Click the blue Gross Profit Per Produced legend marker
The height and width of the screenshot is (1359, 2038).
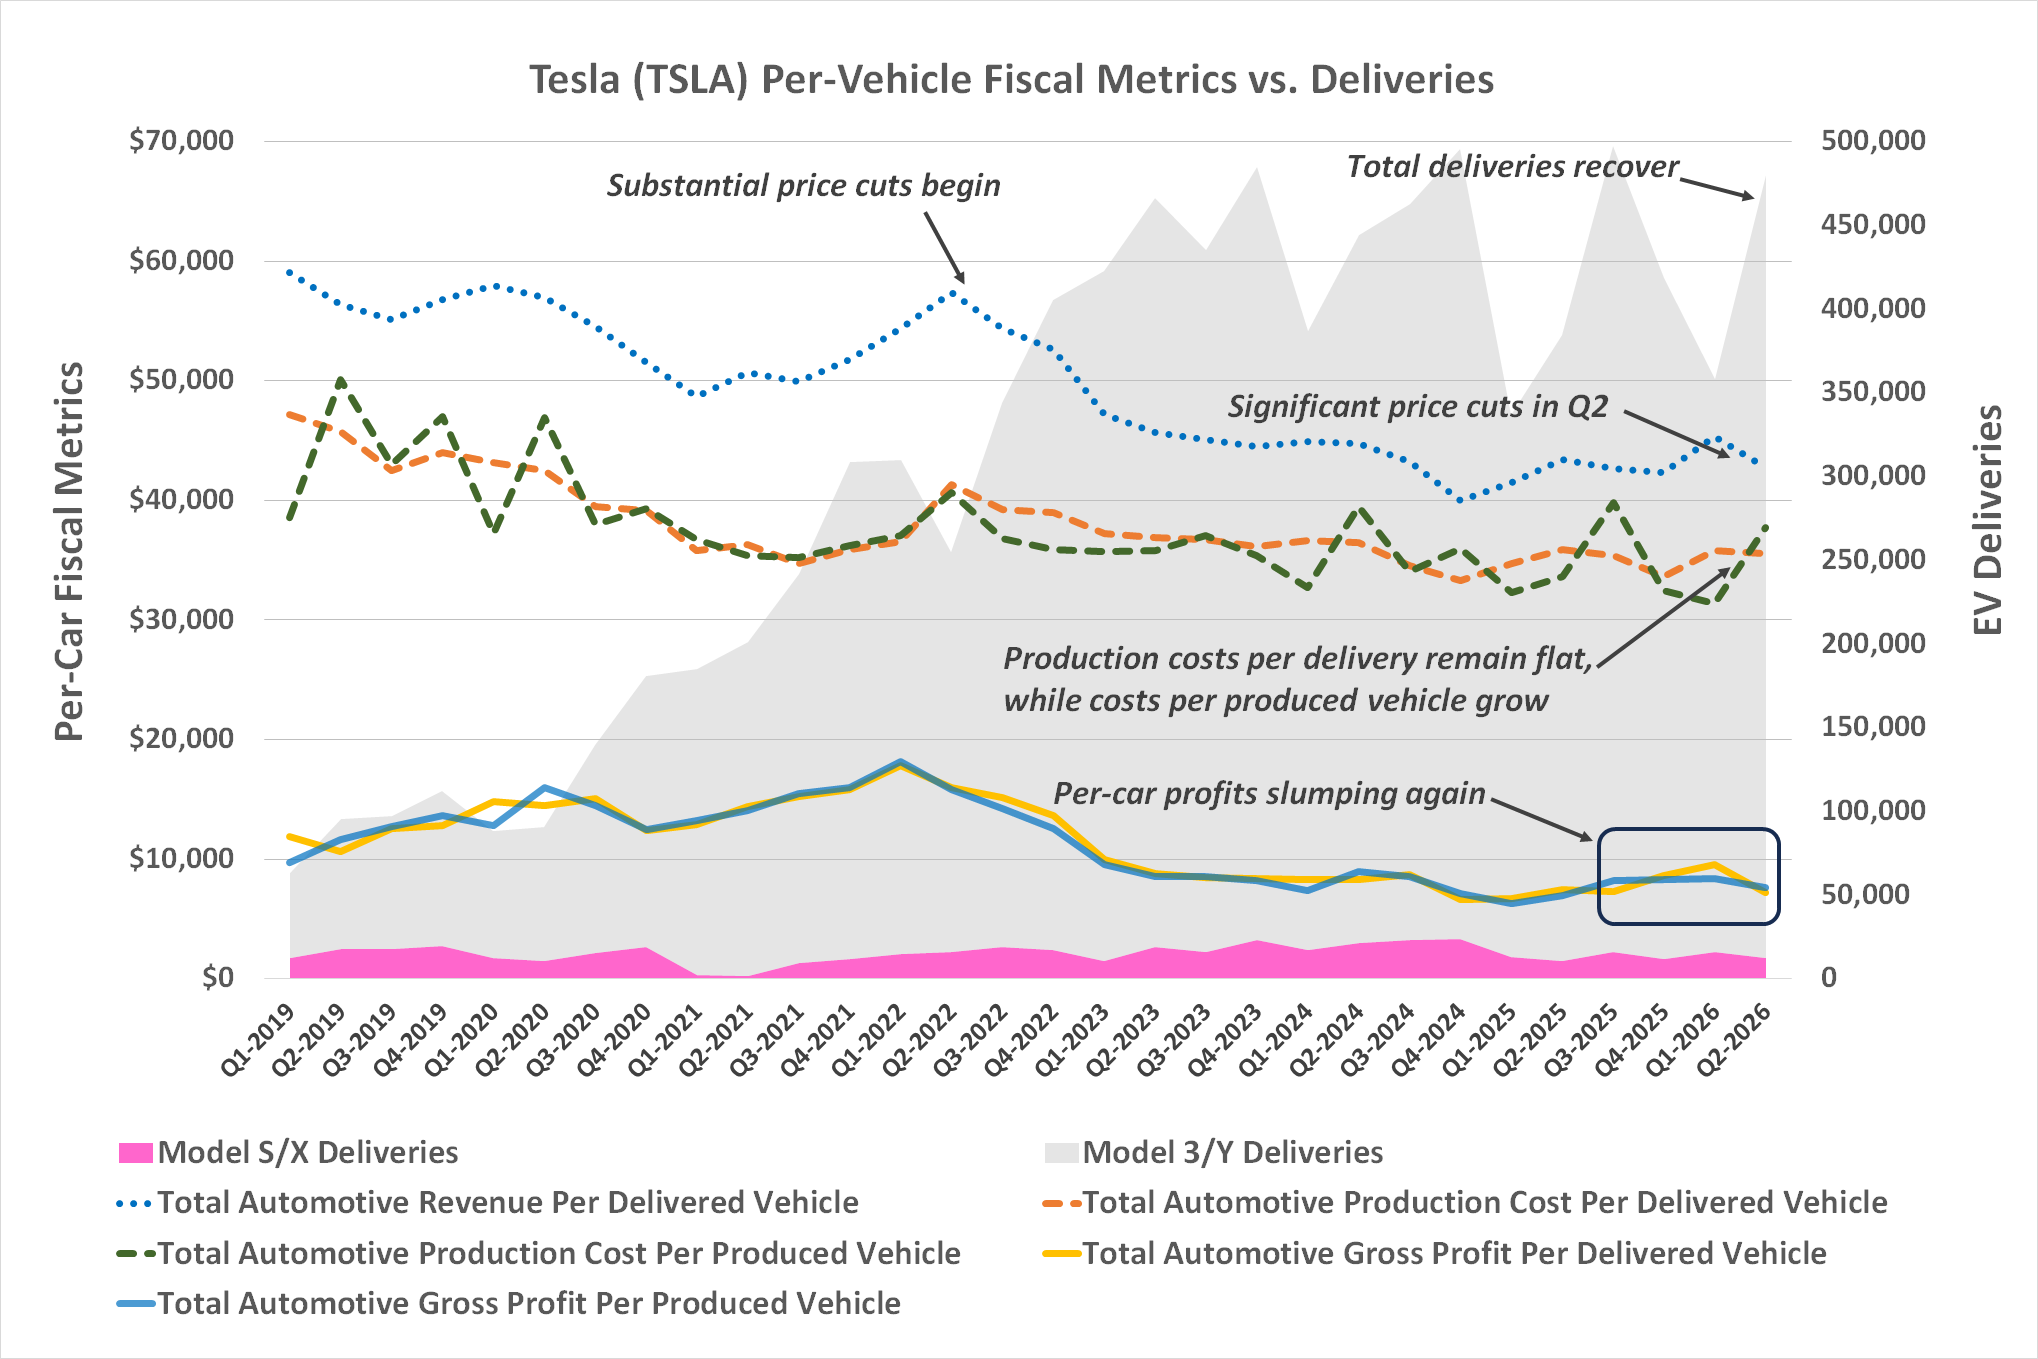(135, 1304)
